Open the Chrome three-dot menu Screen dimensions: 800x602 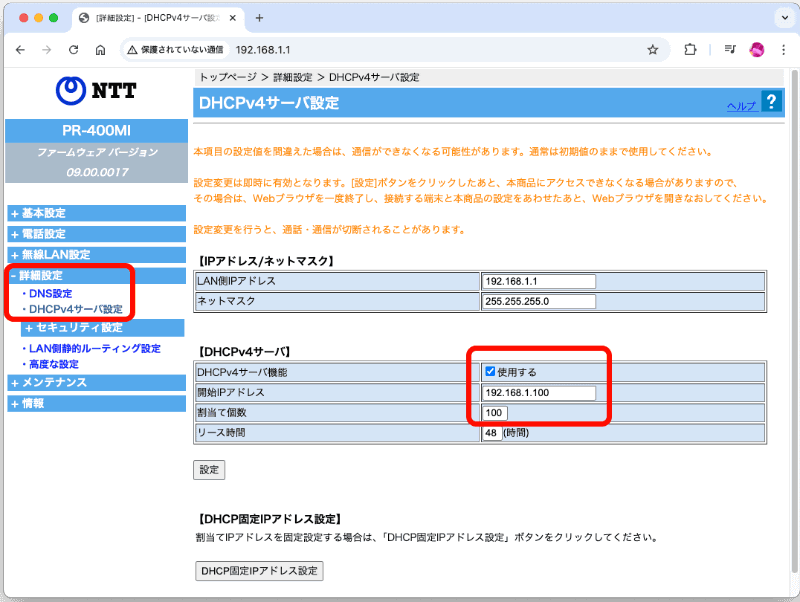tap(783, 49)
